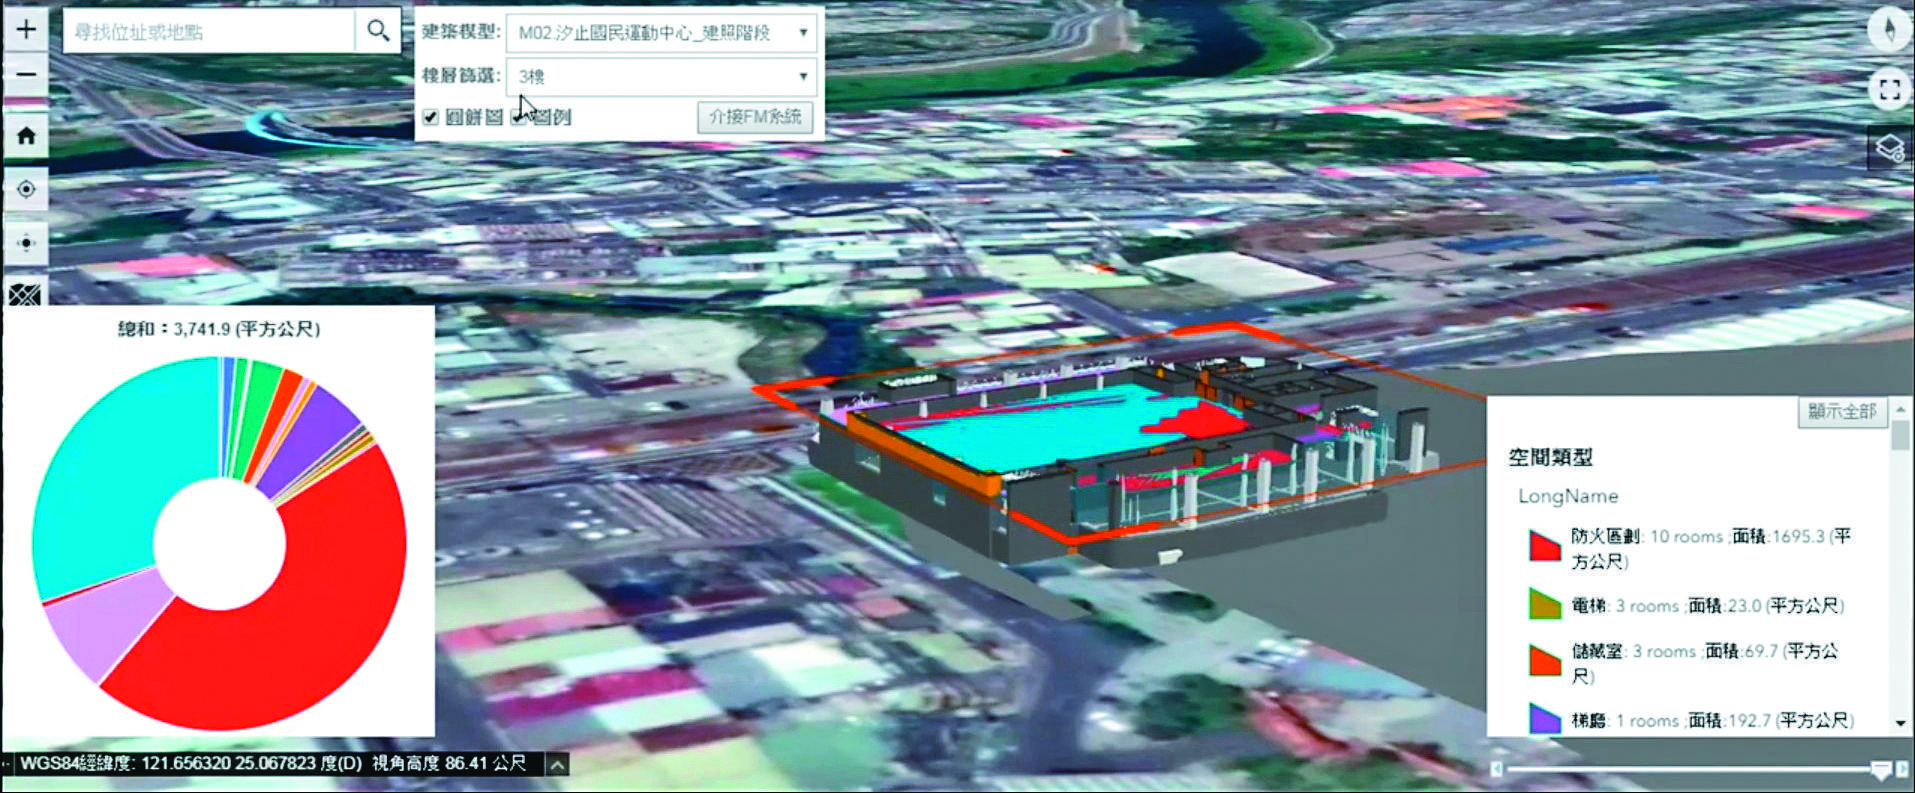
Task: Expand the coordinate bar with the caret
Action: [557, 765]
